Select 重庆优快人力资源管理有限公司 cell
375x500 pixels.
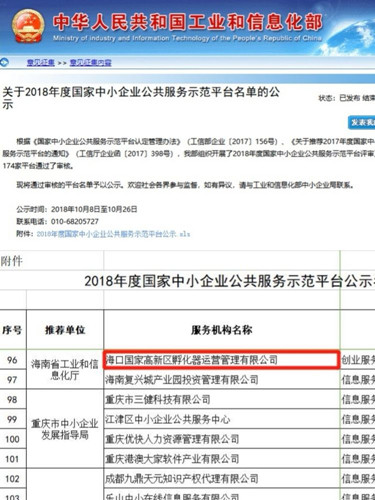pyautogui.click(x=222, y=439)
